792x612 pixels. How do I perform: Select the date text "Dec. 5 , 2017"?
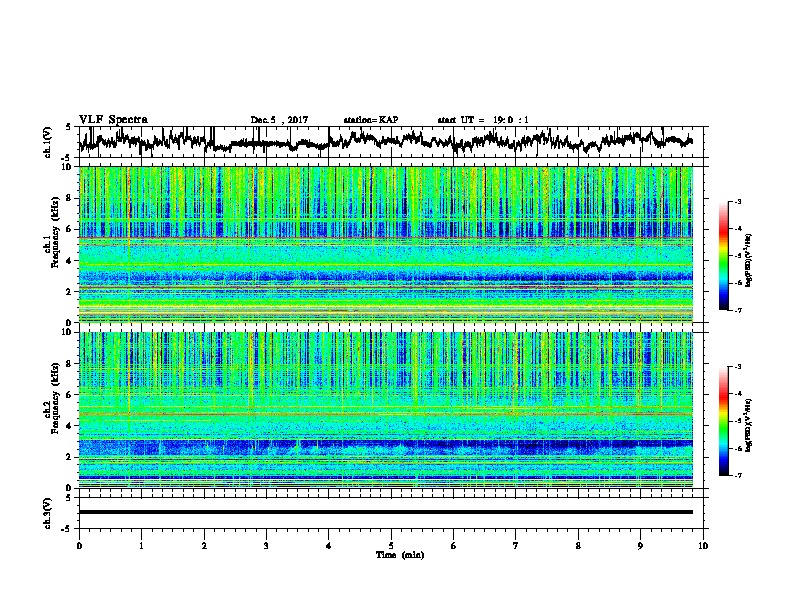[279, 120]
